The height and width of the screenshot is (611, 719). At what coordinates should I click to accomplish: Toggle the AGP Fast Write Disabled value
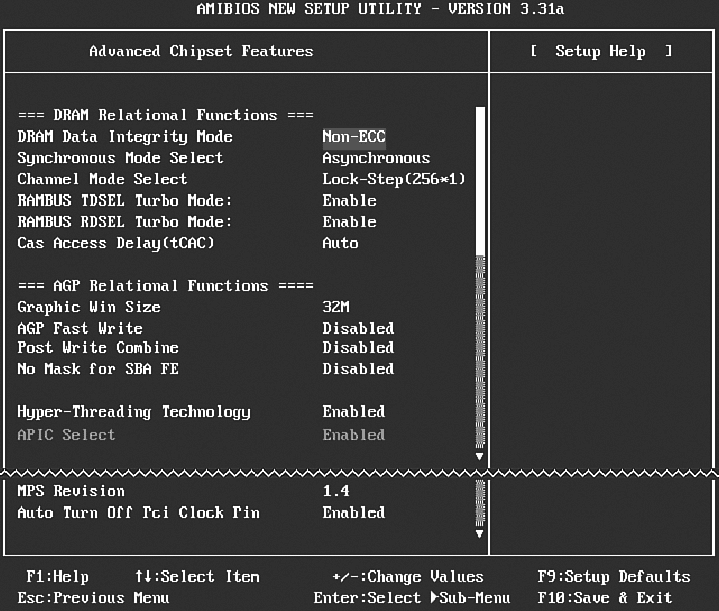click(x=358, y=328)
